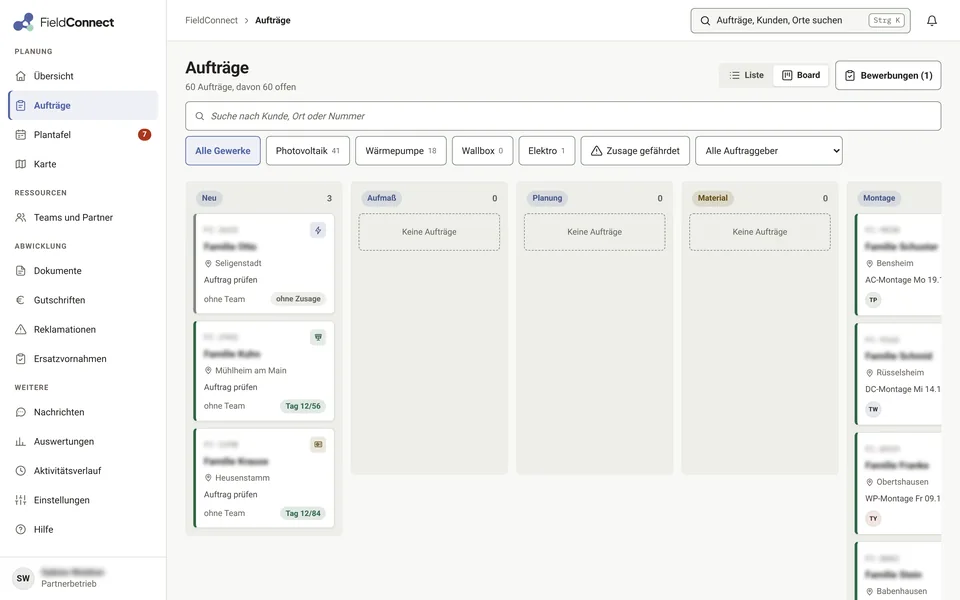Switch to Board view
The height and width of the screenshot is (600, 960).
[x=801, y=75]
